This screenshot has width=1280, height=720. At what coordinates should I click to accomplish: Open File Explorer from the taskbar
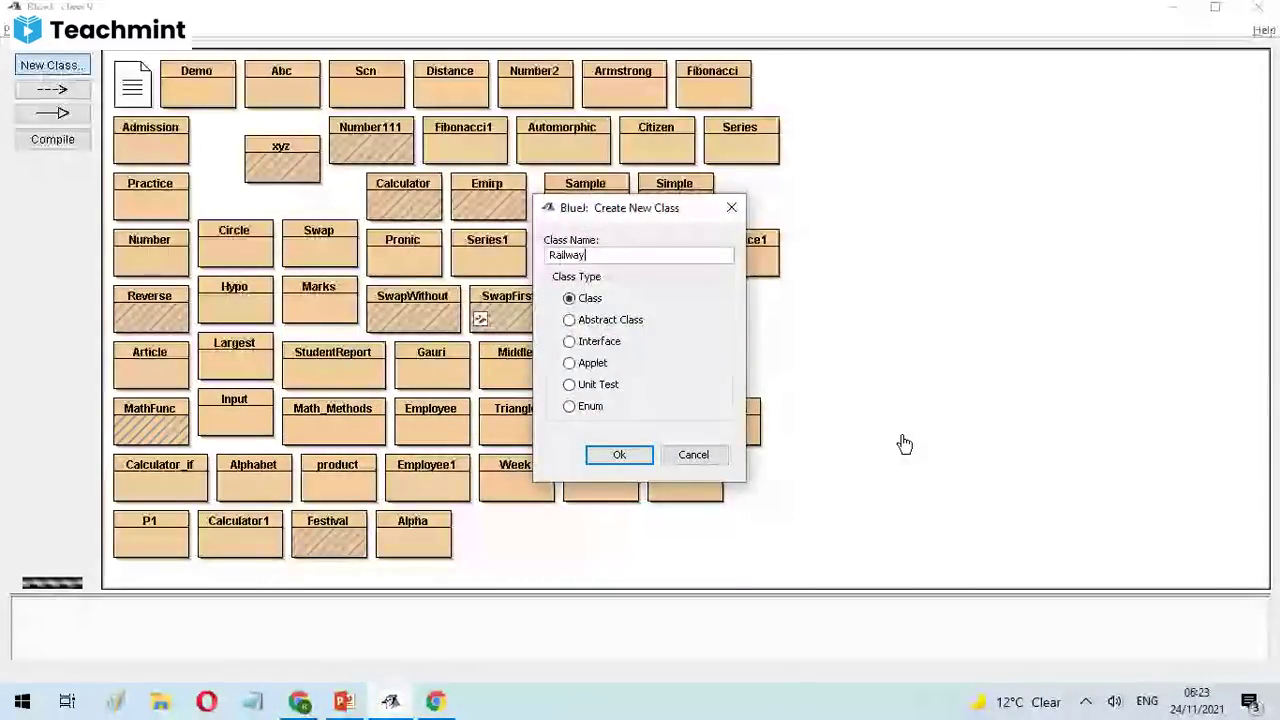[x=160, y=701]
